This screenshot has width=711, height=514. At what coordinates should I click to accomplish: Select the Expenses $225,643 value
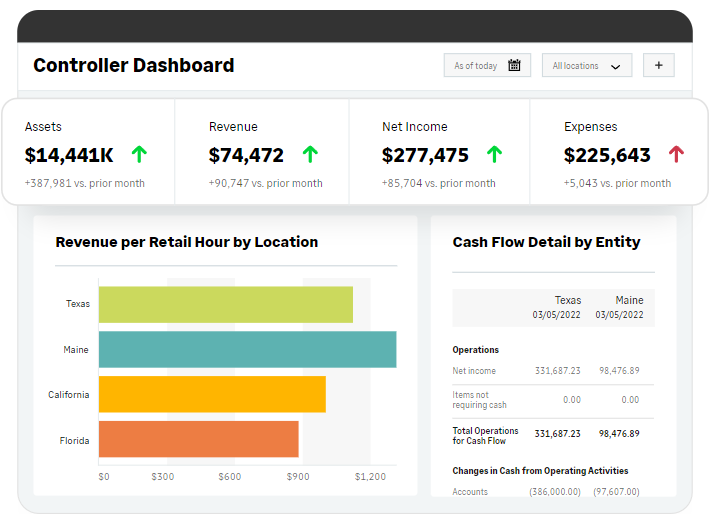pyautogui.click(x=607, y=155)
